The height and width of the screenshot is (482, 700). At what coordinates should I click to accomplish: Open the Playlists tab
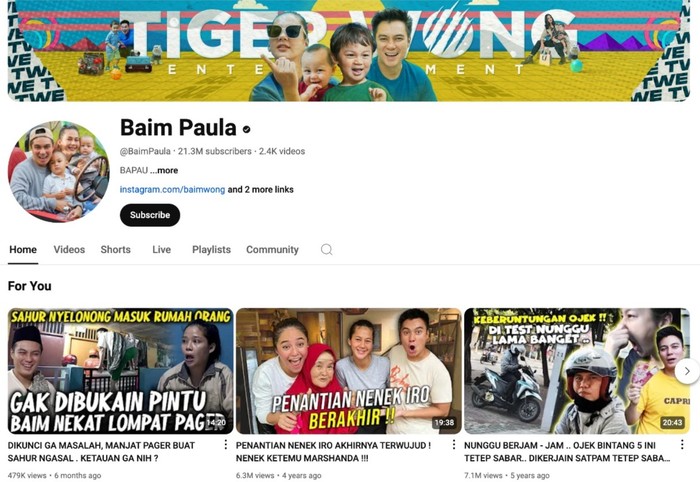tap(211, 250)
